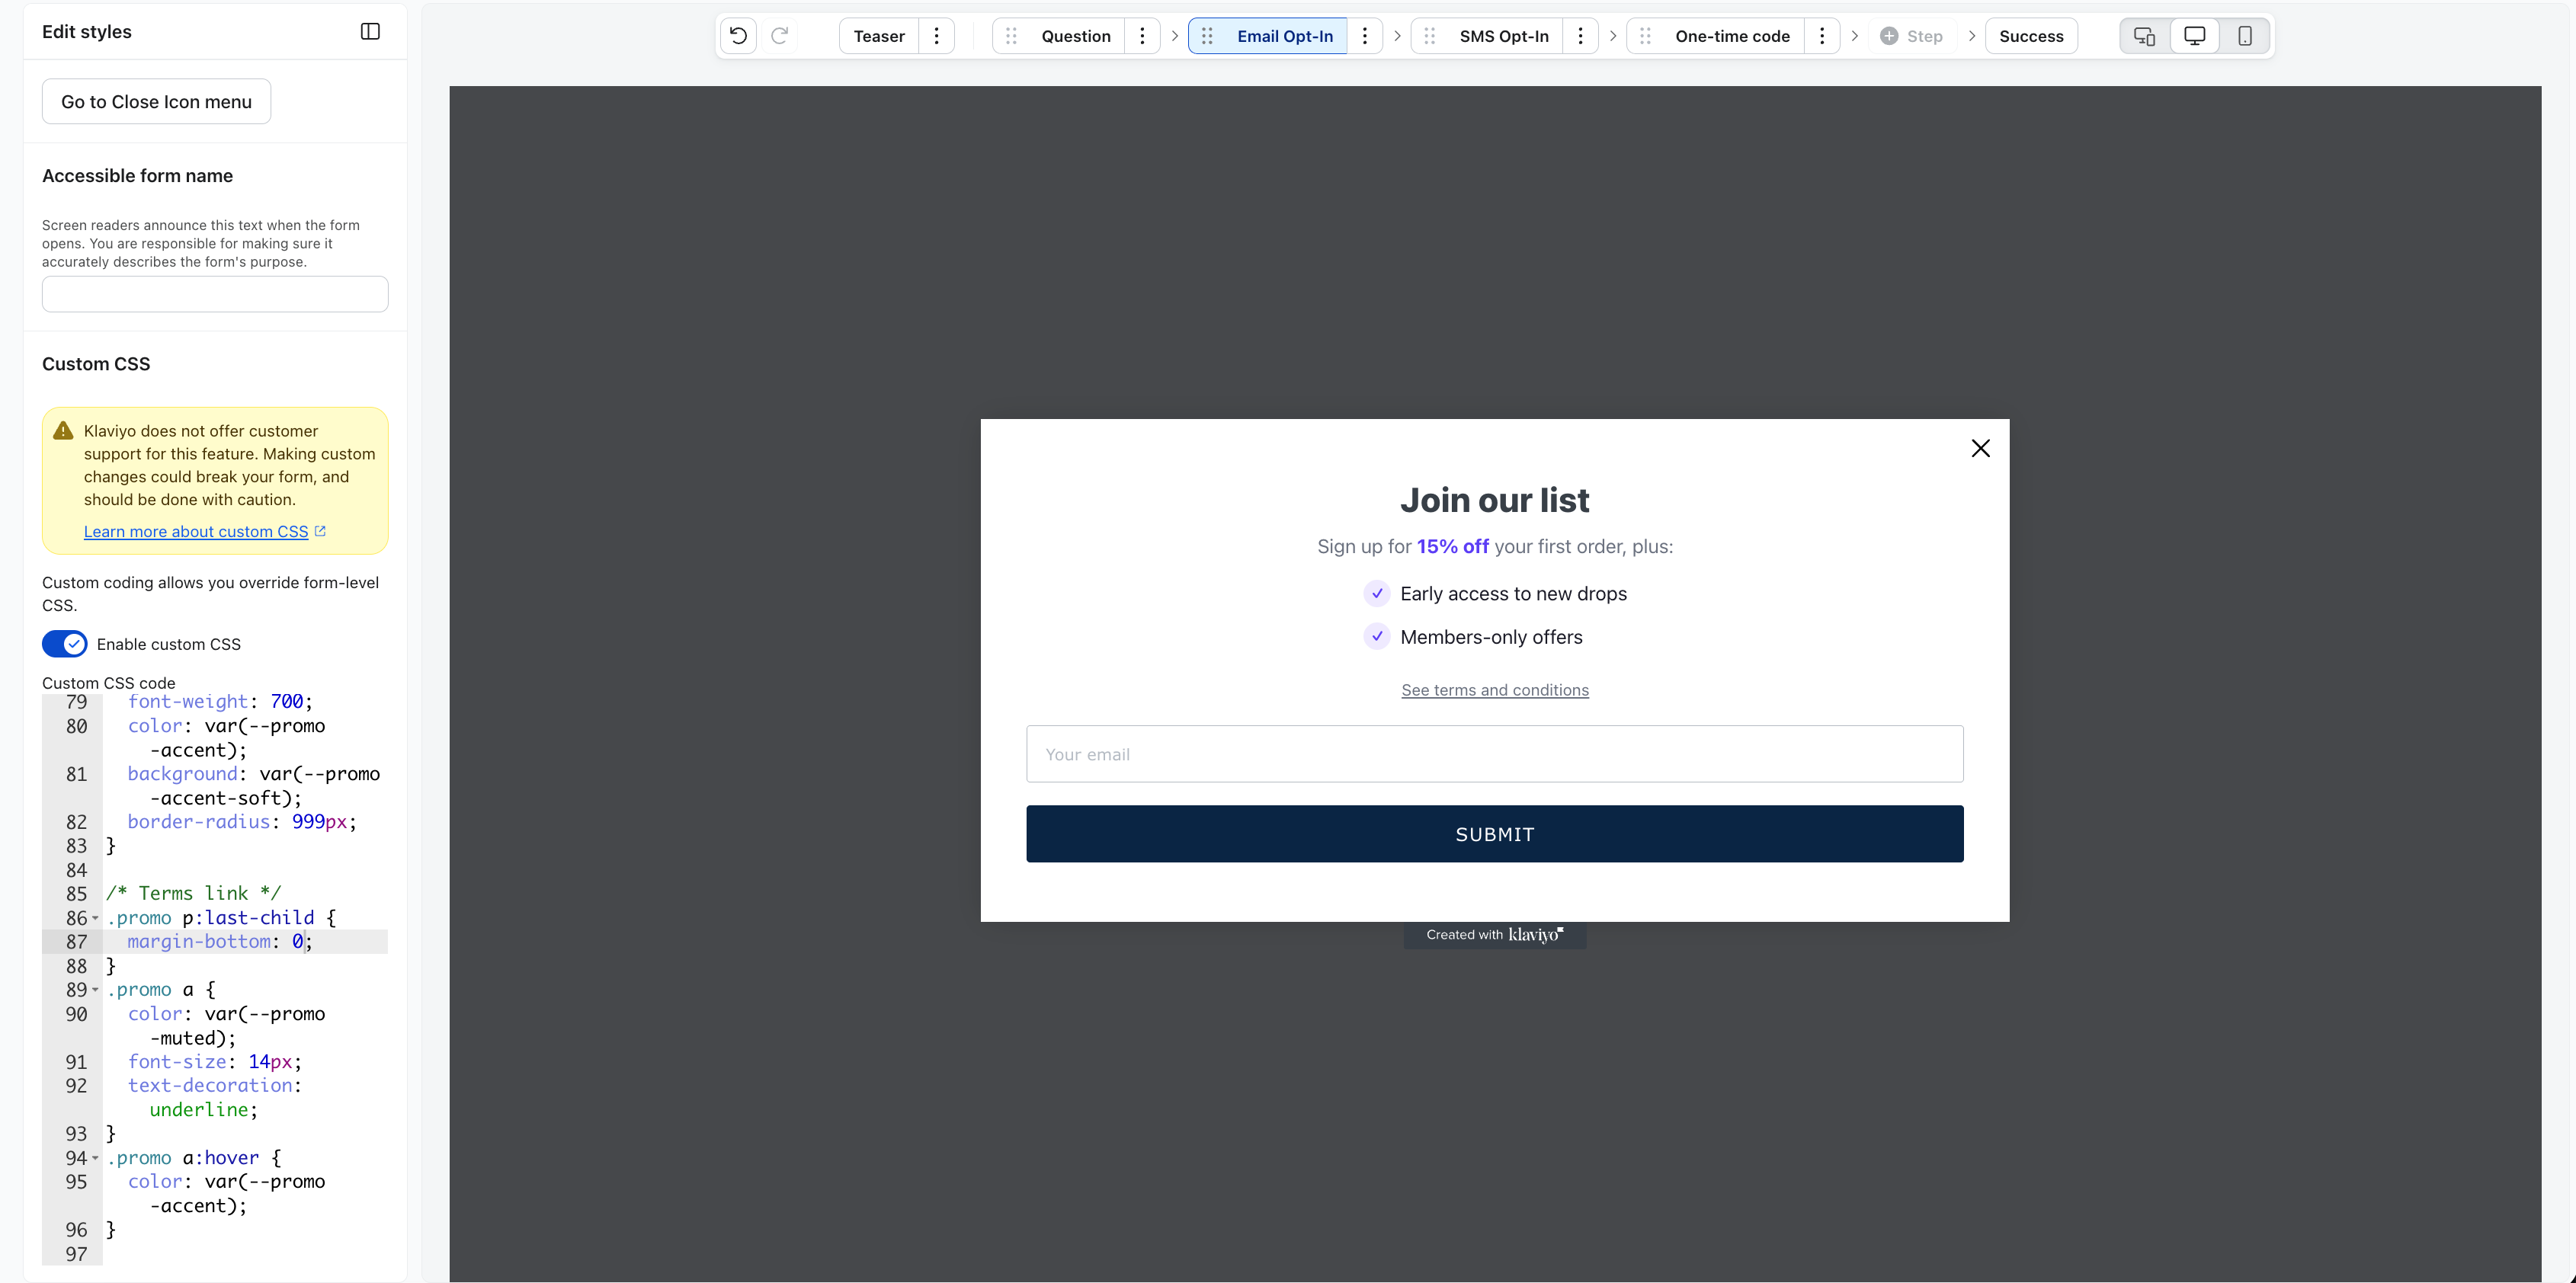The width and height of the screenshot is (2576, 1283).
Task: Click the Join our list heading
Action: 1494,500
